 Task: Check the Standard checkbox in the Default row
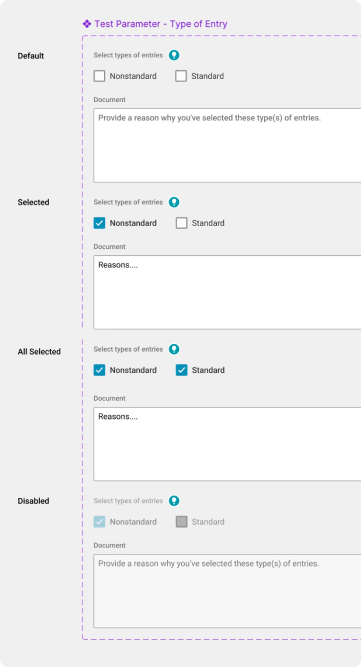(181, 76)
